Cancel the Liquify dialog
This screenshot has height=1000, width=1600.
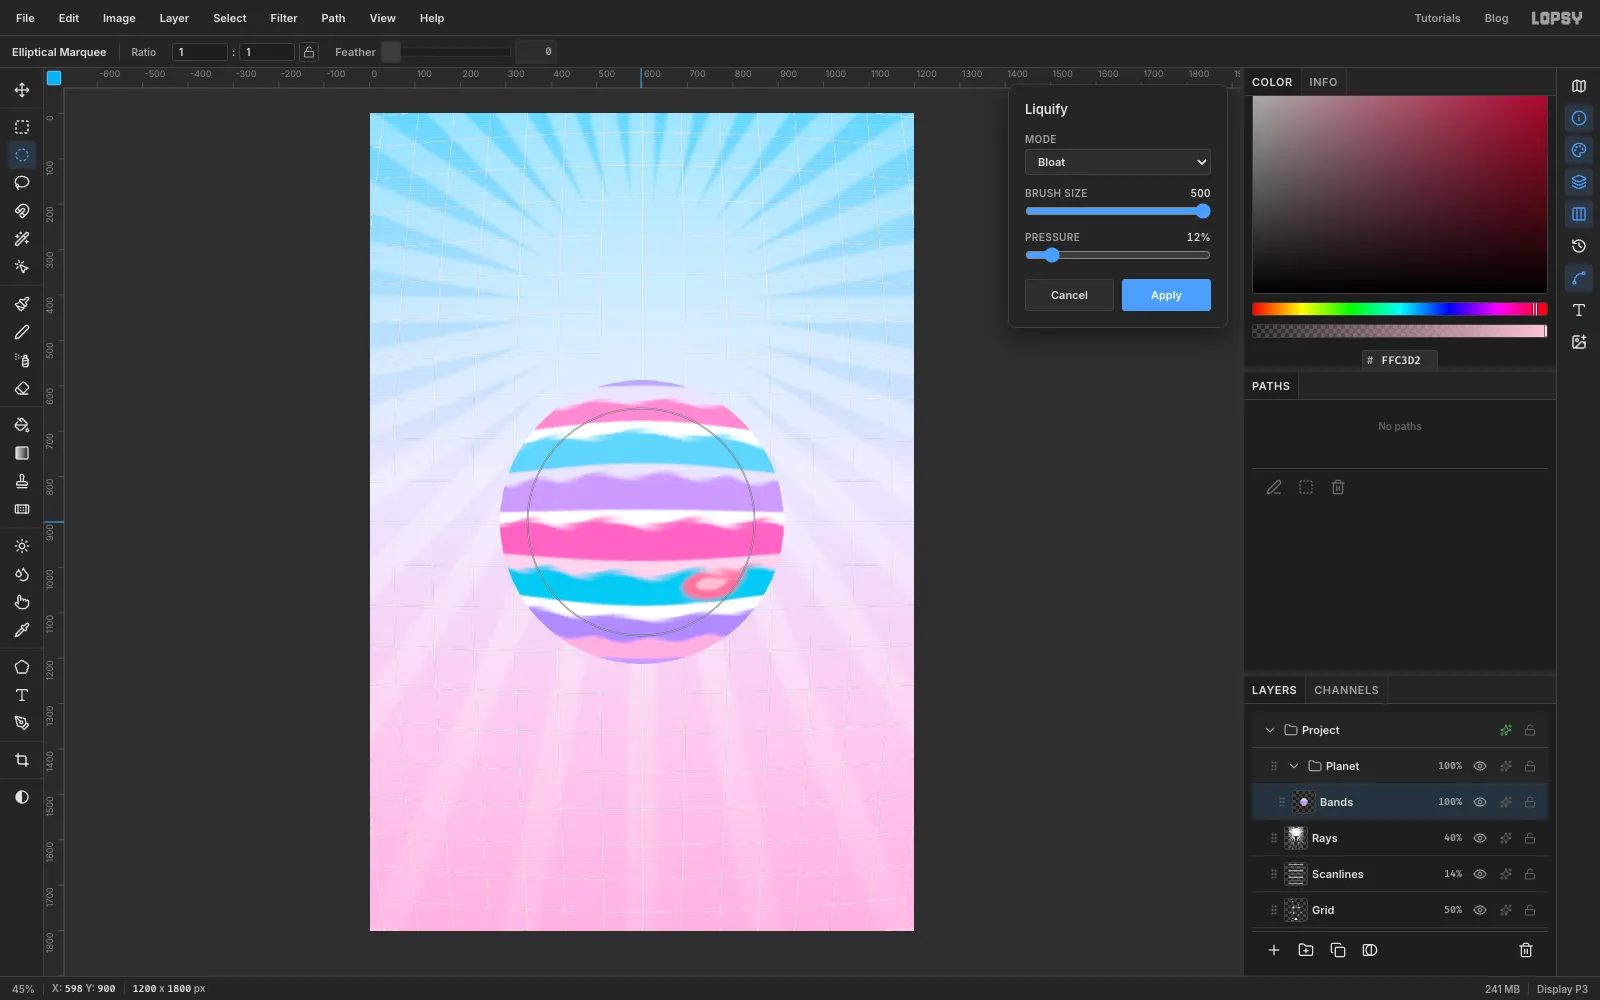[x=1069, y=295]
